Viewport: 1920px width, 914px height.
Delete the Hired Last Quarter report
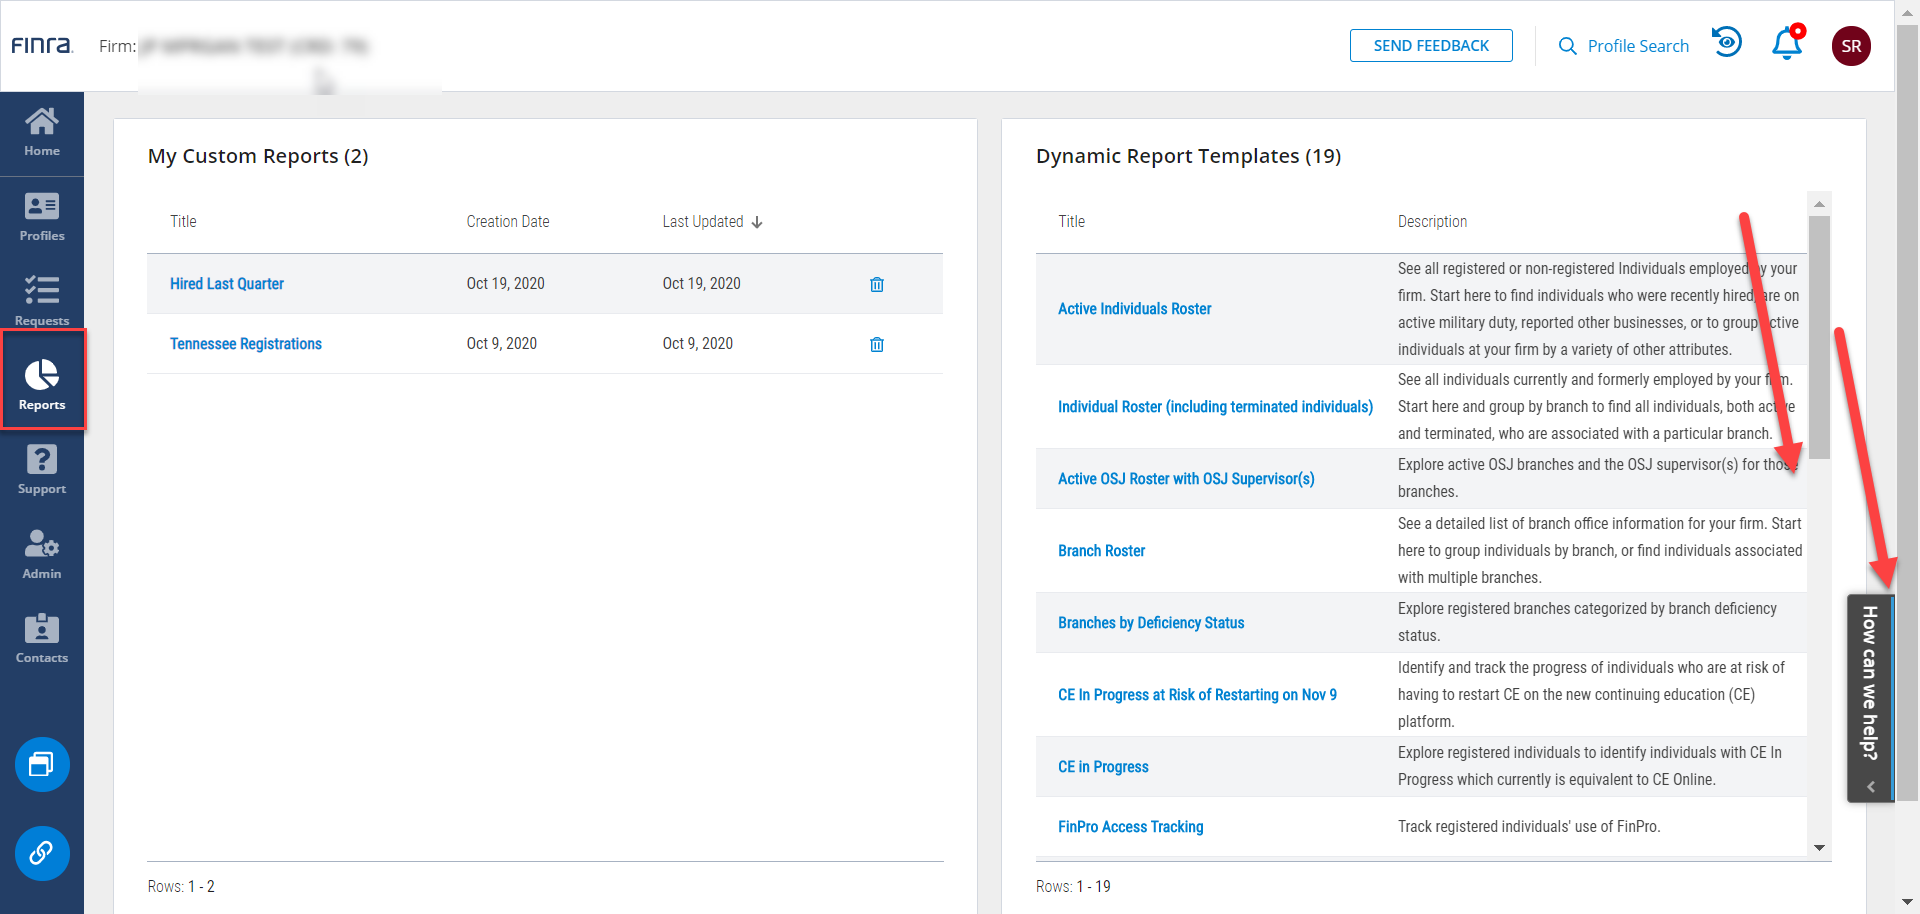point(877,284)
